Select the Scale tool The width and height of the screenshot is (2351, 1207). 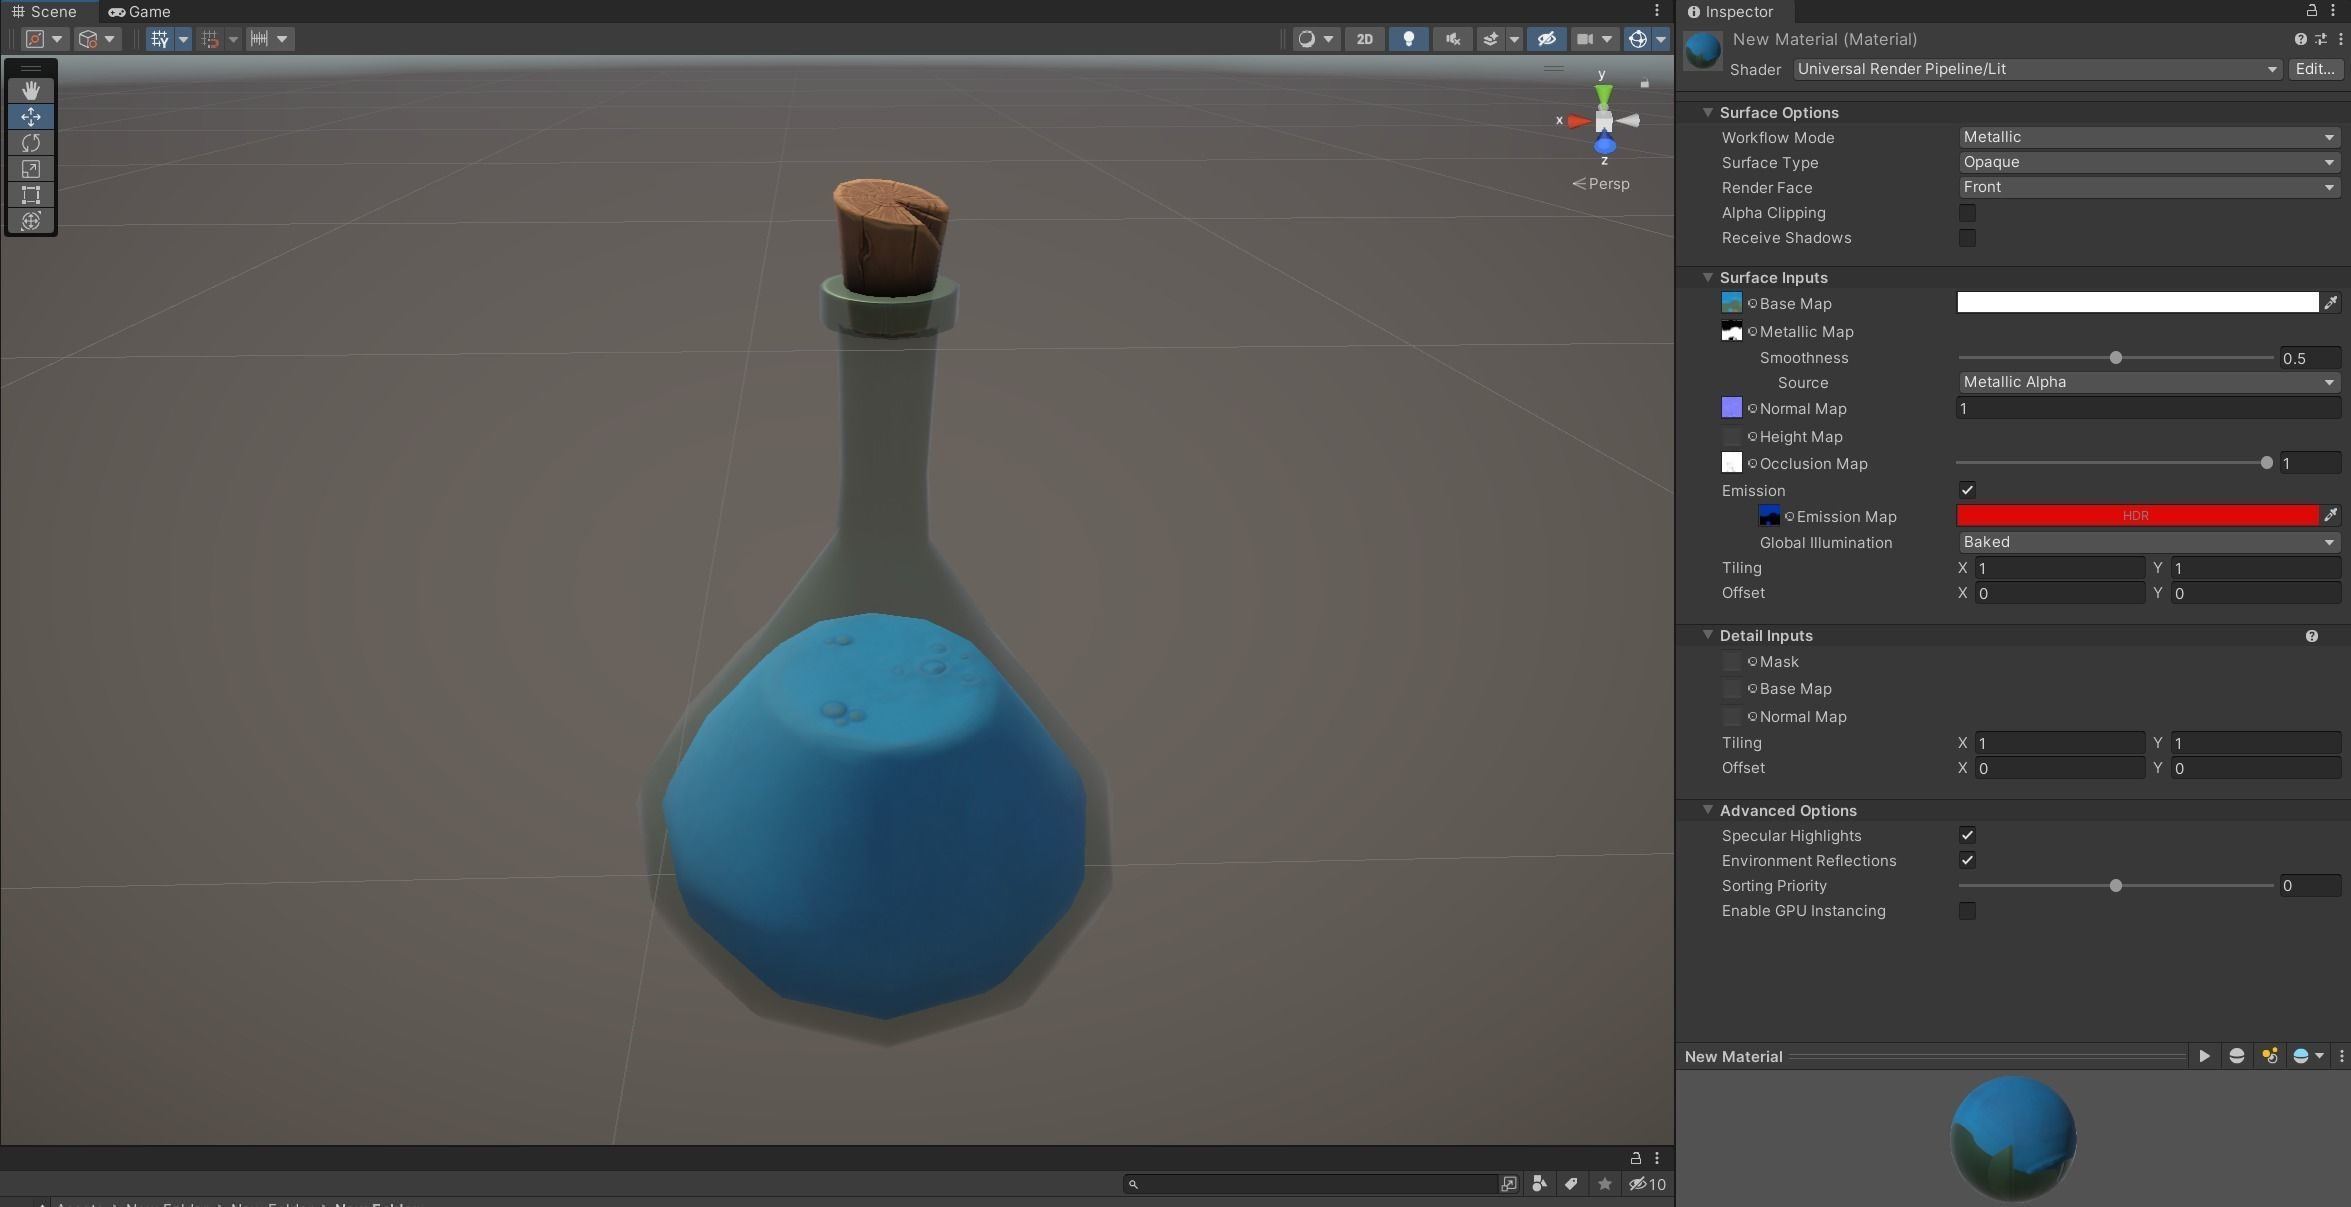31,168
